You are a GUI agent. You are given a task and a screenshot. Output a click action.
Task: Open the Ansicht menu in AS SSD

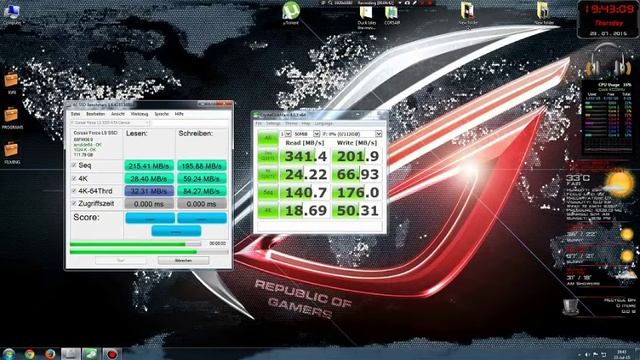pos(118,114)
